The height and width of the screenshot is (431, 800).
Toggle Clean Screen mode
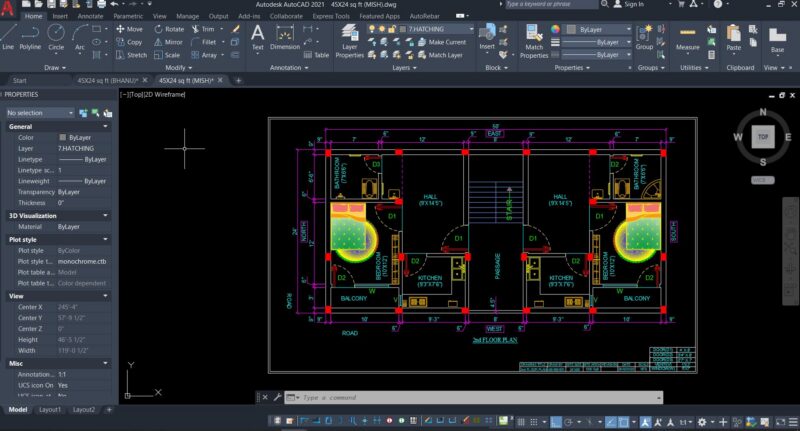tap(780, 422)
